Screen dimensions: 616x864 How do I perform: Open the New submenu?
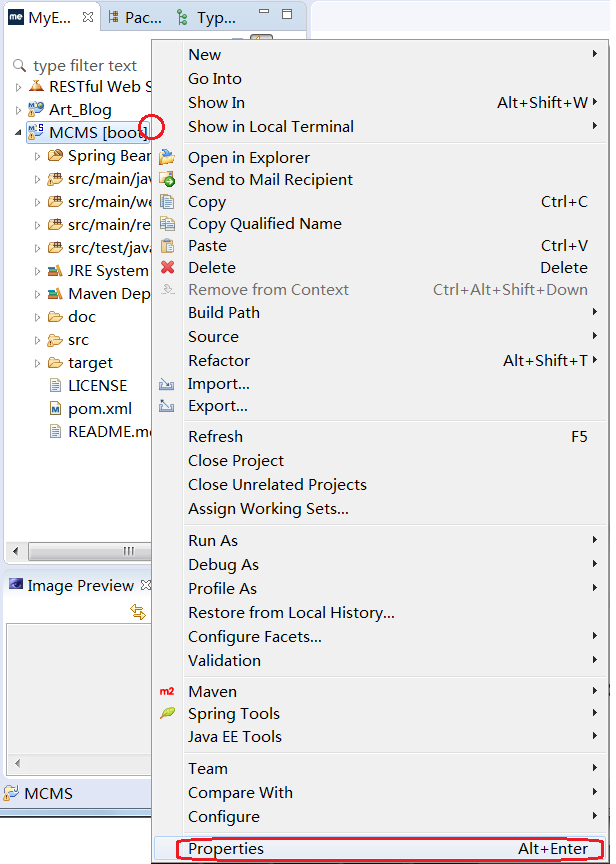click(x=380, y=55)
